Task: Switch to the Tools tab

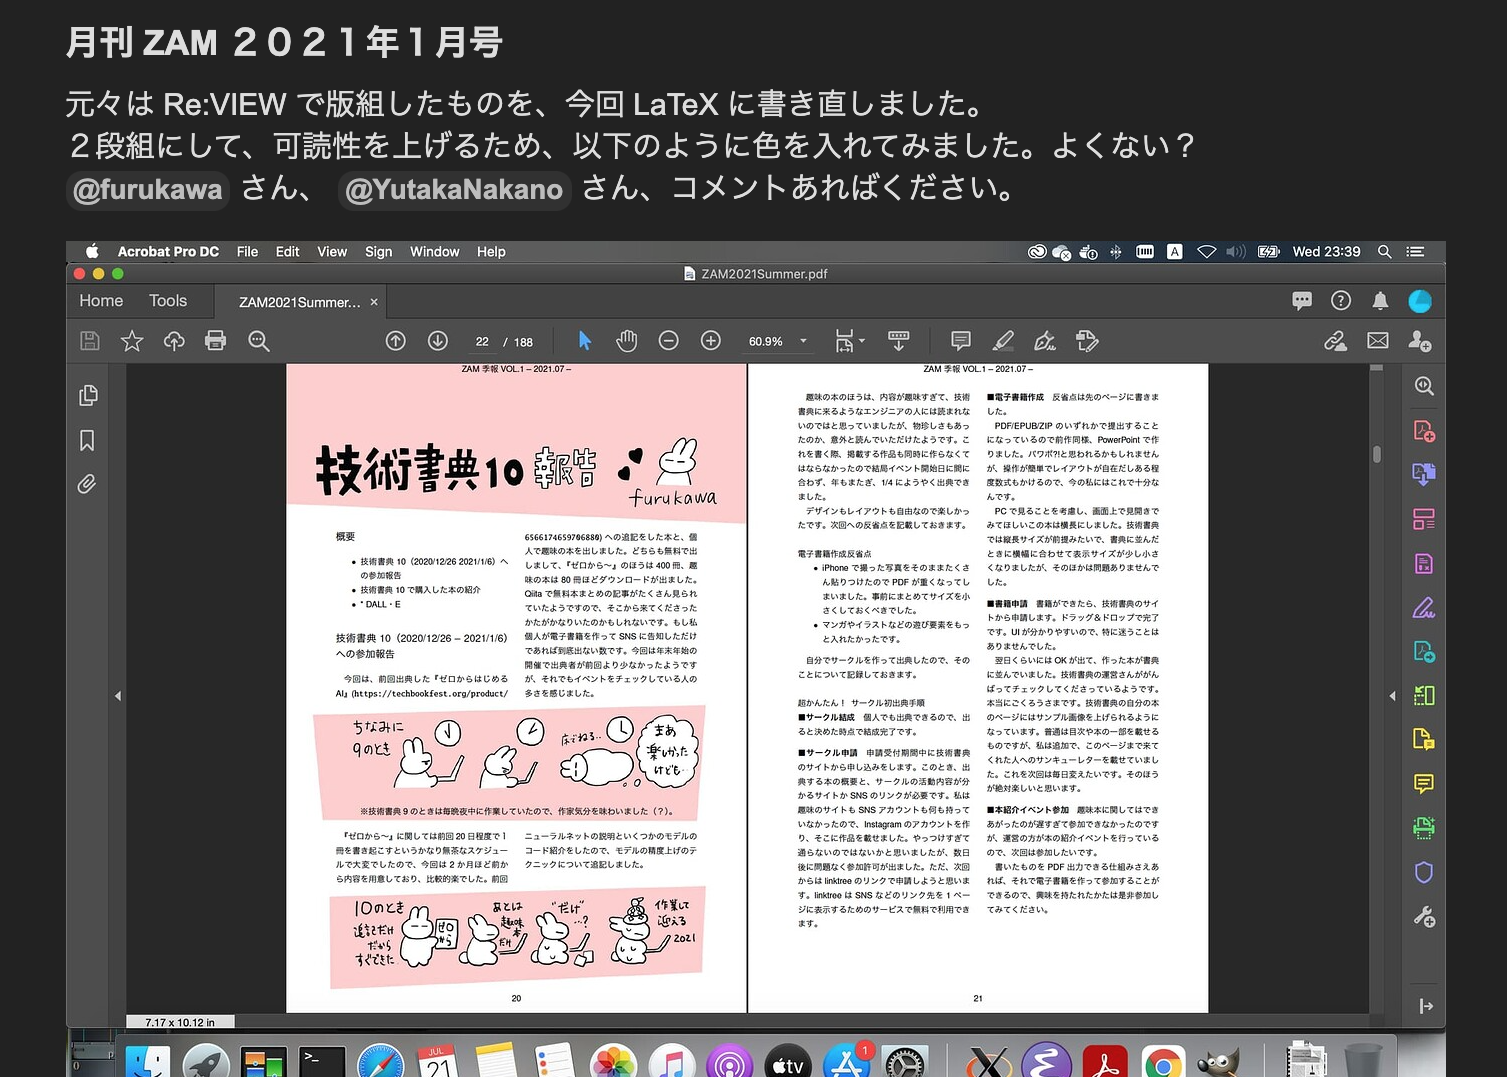Action: coord(168,301)
